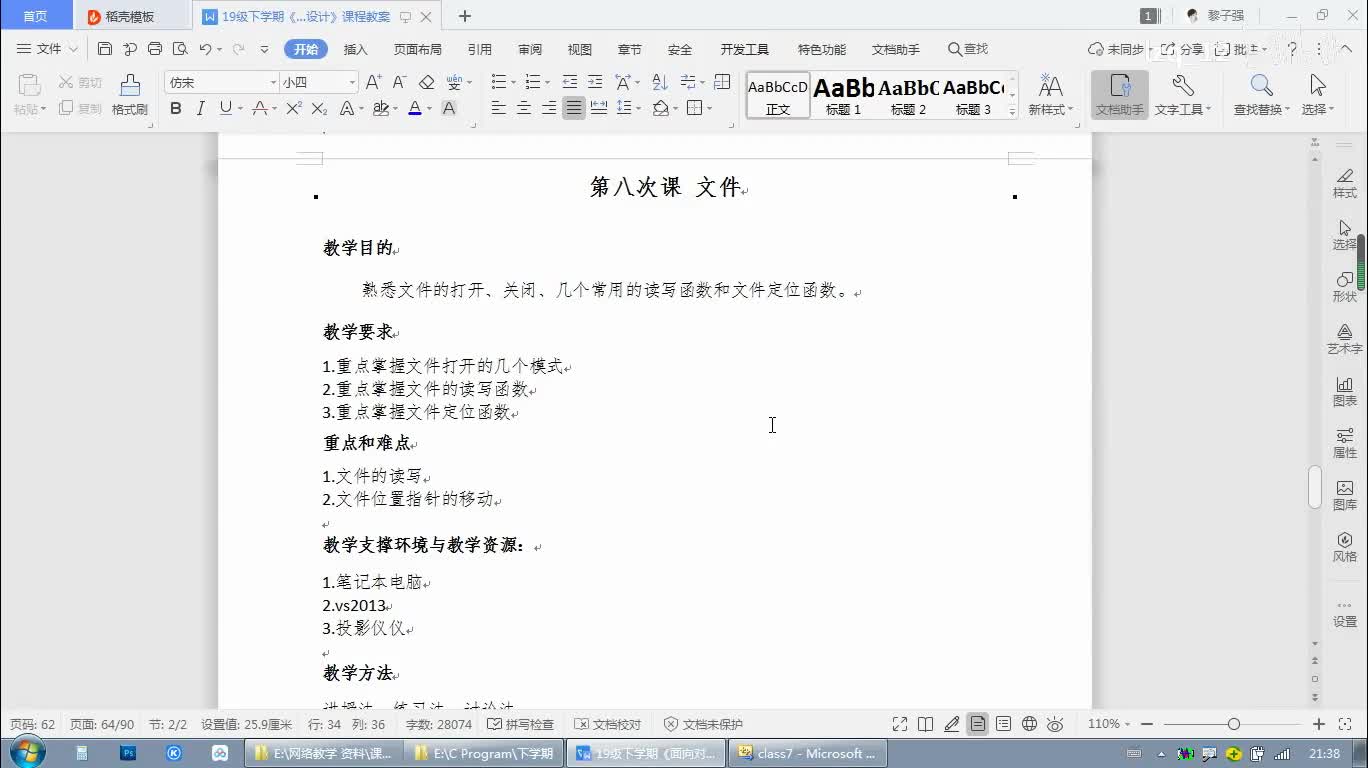Open the Windows Start menu orb

pos(26,752)
